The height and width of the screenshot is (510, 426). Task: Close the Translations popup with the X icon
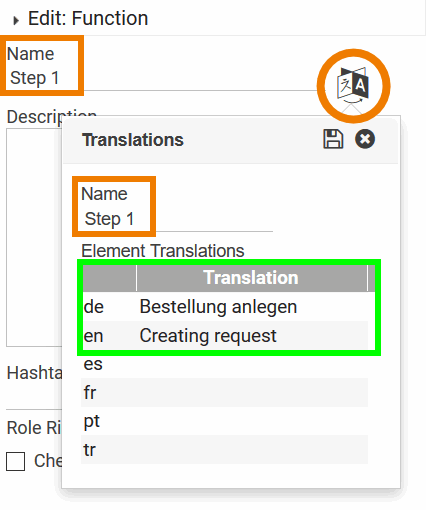[365, 139]
